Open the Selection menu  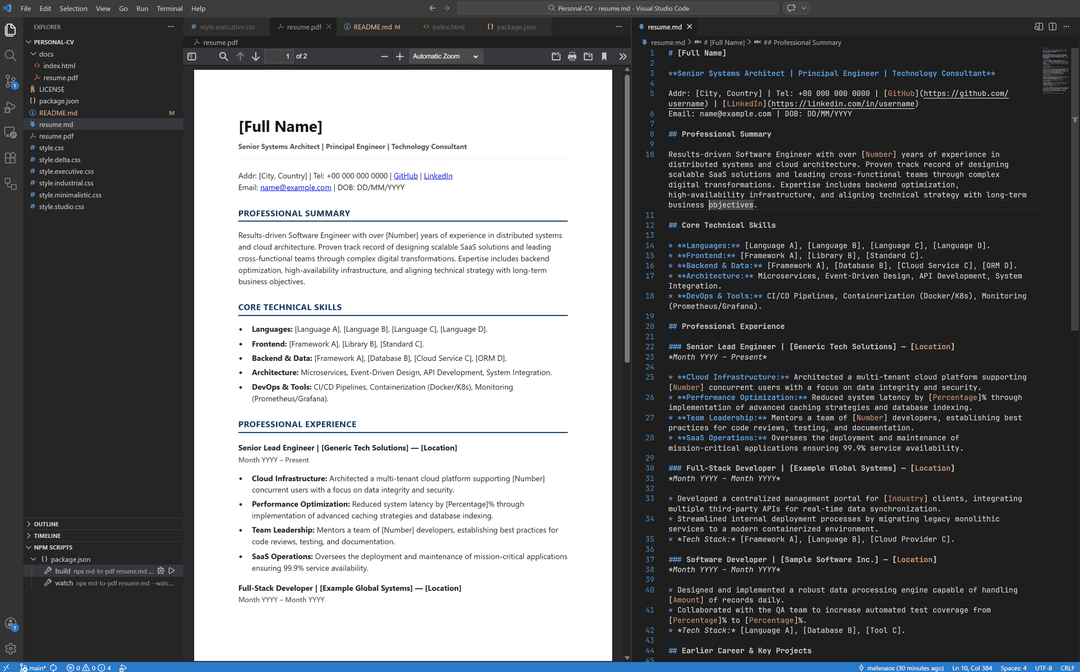click(71, 7)
